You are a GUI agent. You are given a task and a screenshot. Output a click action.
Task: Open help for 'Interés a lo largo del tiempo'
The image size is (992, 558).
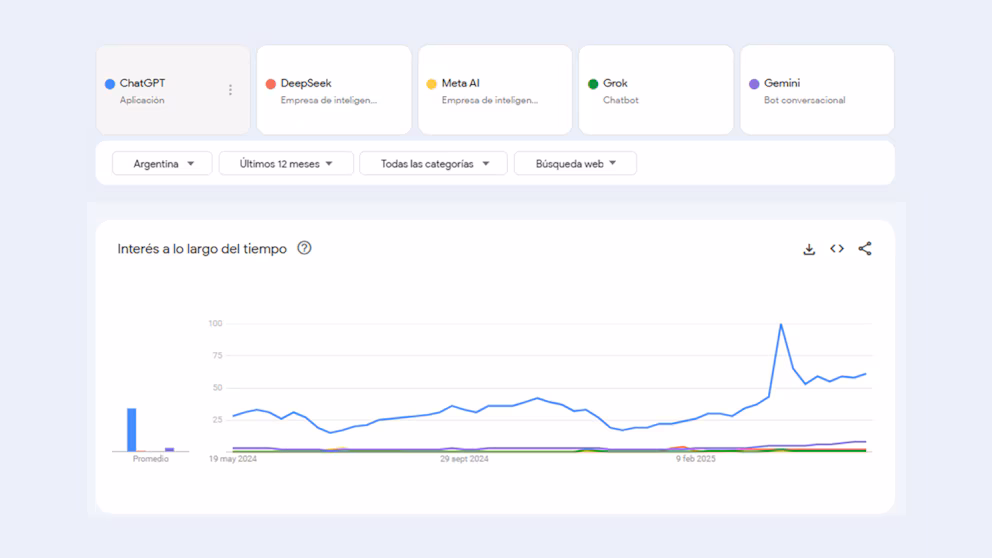click(x=304, y=248)
